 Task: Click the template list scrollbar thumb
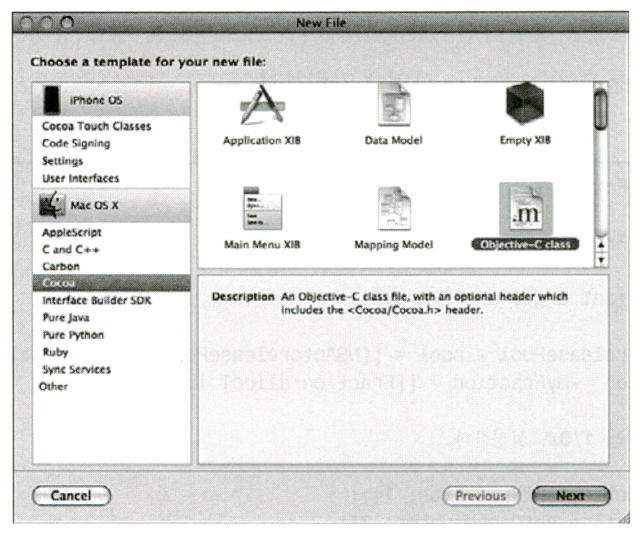click(601, 110)
